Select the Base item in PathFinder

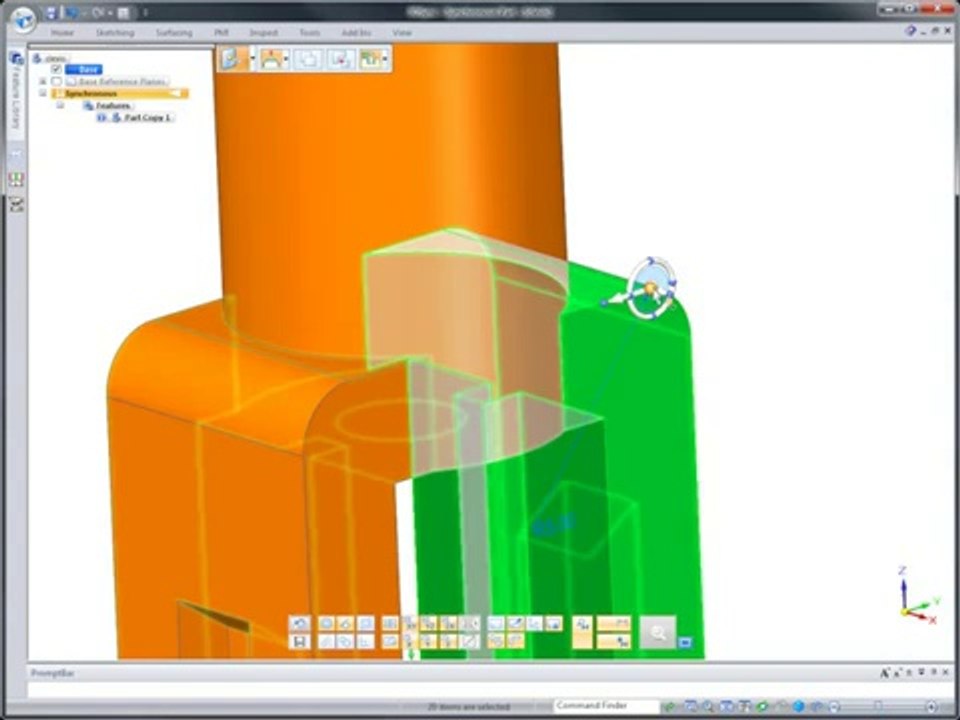click(84, 69)
